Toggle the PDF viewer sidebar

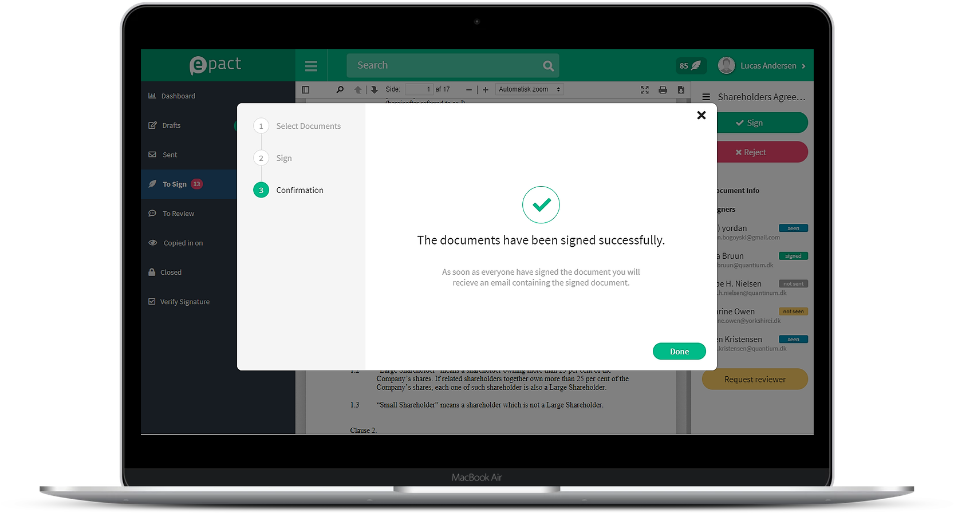305,89
